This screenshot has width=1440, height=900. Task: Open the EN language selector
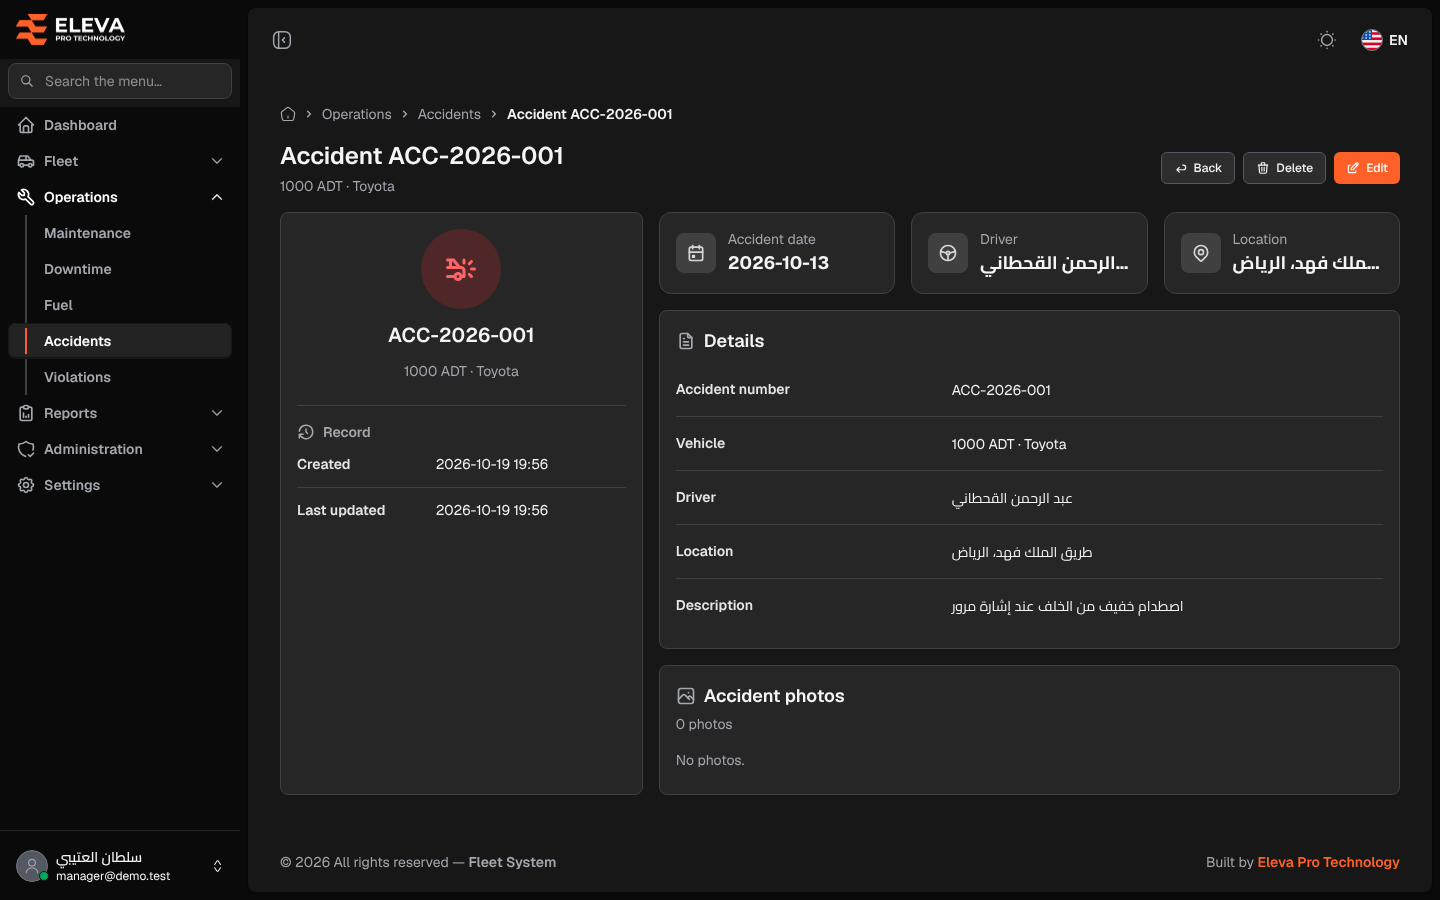(1385, 40)
